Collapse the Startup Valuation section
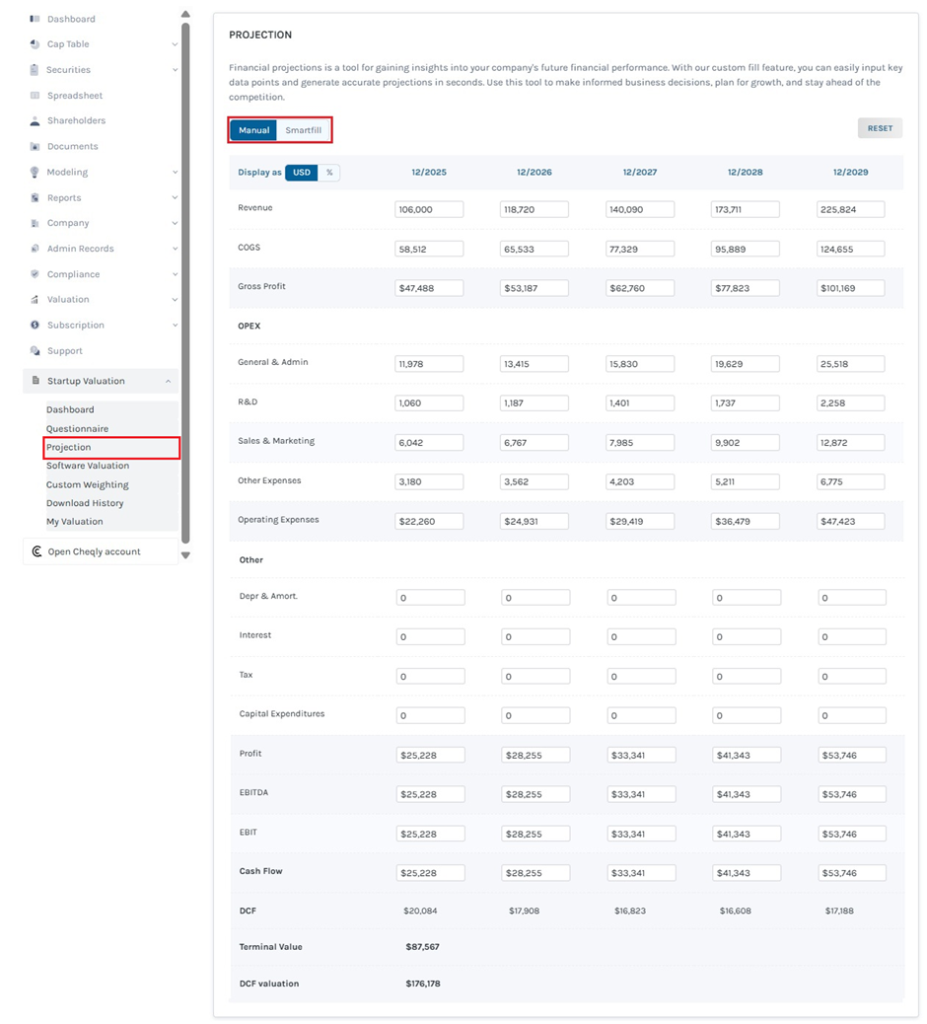 pyautogui.click(x=168, y=381)
